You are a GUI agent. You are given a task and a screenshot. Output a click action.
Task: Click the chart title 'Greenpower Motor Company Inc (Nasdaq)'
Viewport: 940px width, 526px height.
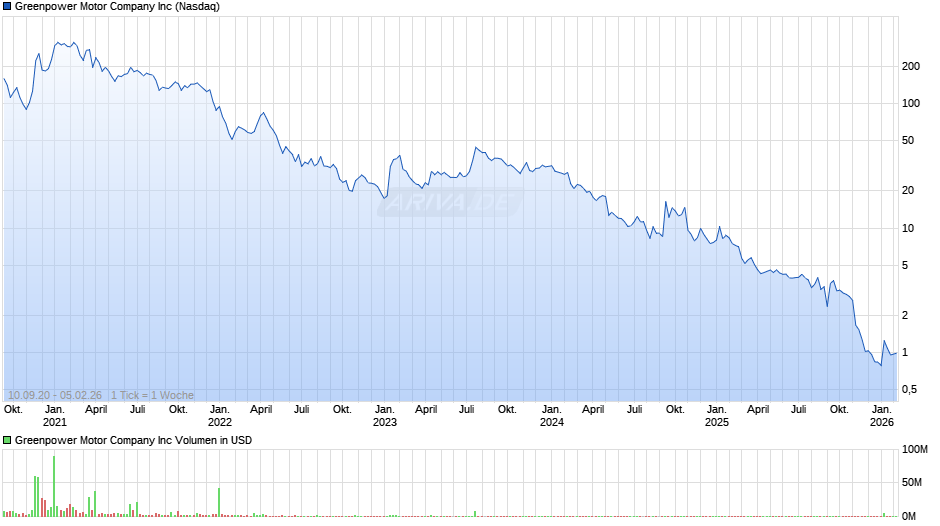117,7
